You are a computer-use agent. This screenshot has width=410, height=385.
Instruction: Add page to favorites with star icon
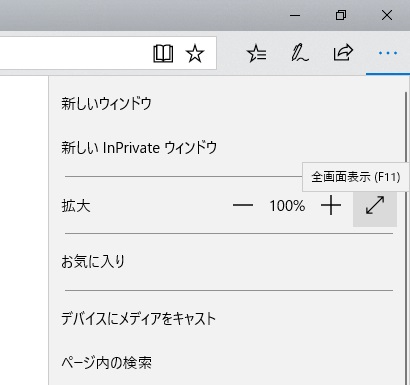pos(195,53)
